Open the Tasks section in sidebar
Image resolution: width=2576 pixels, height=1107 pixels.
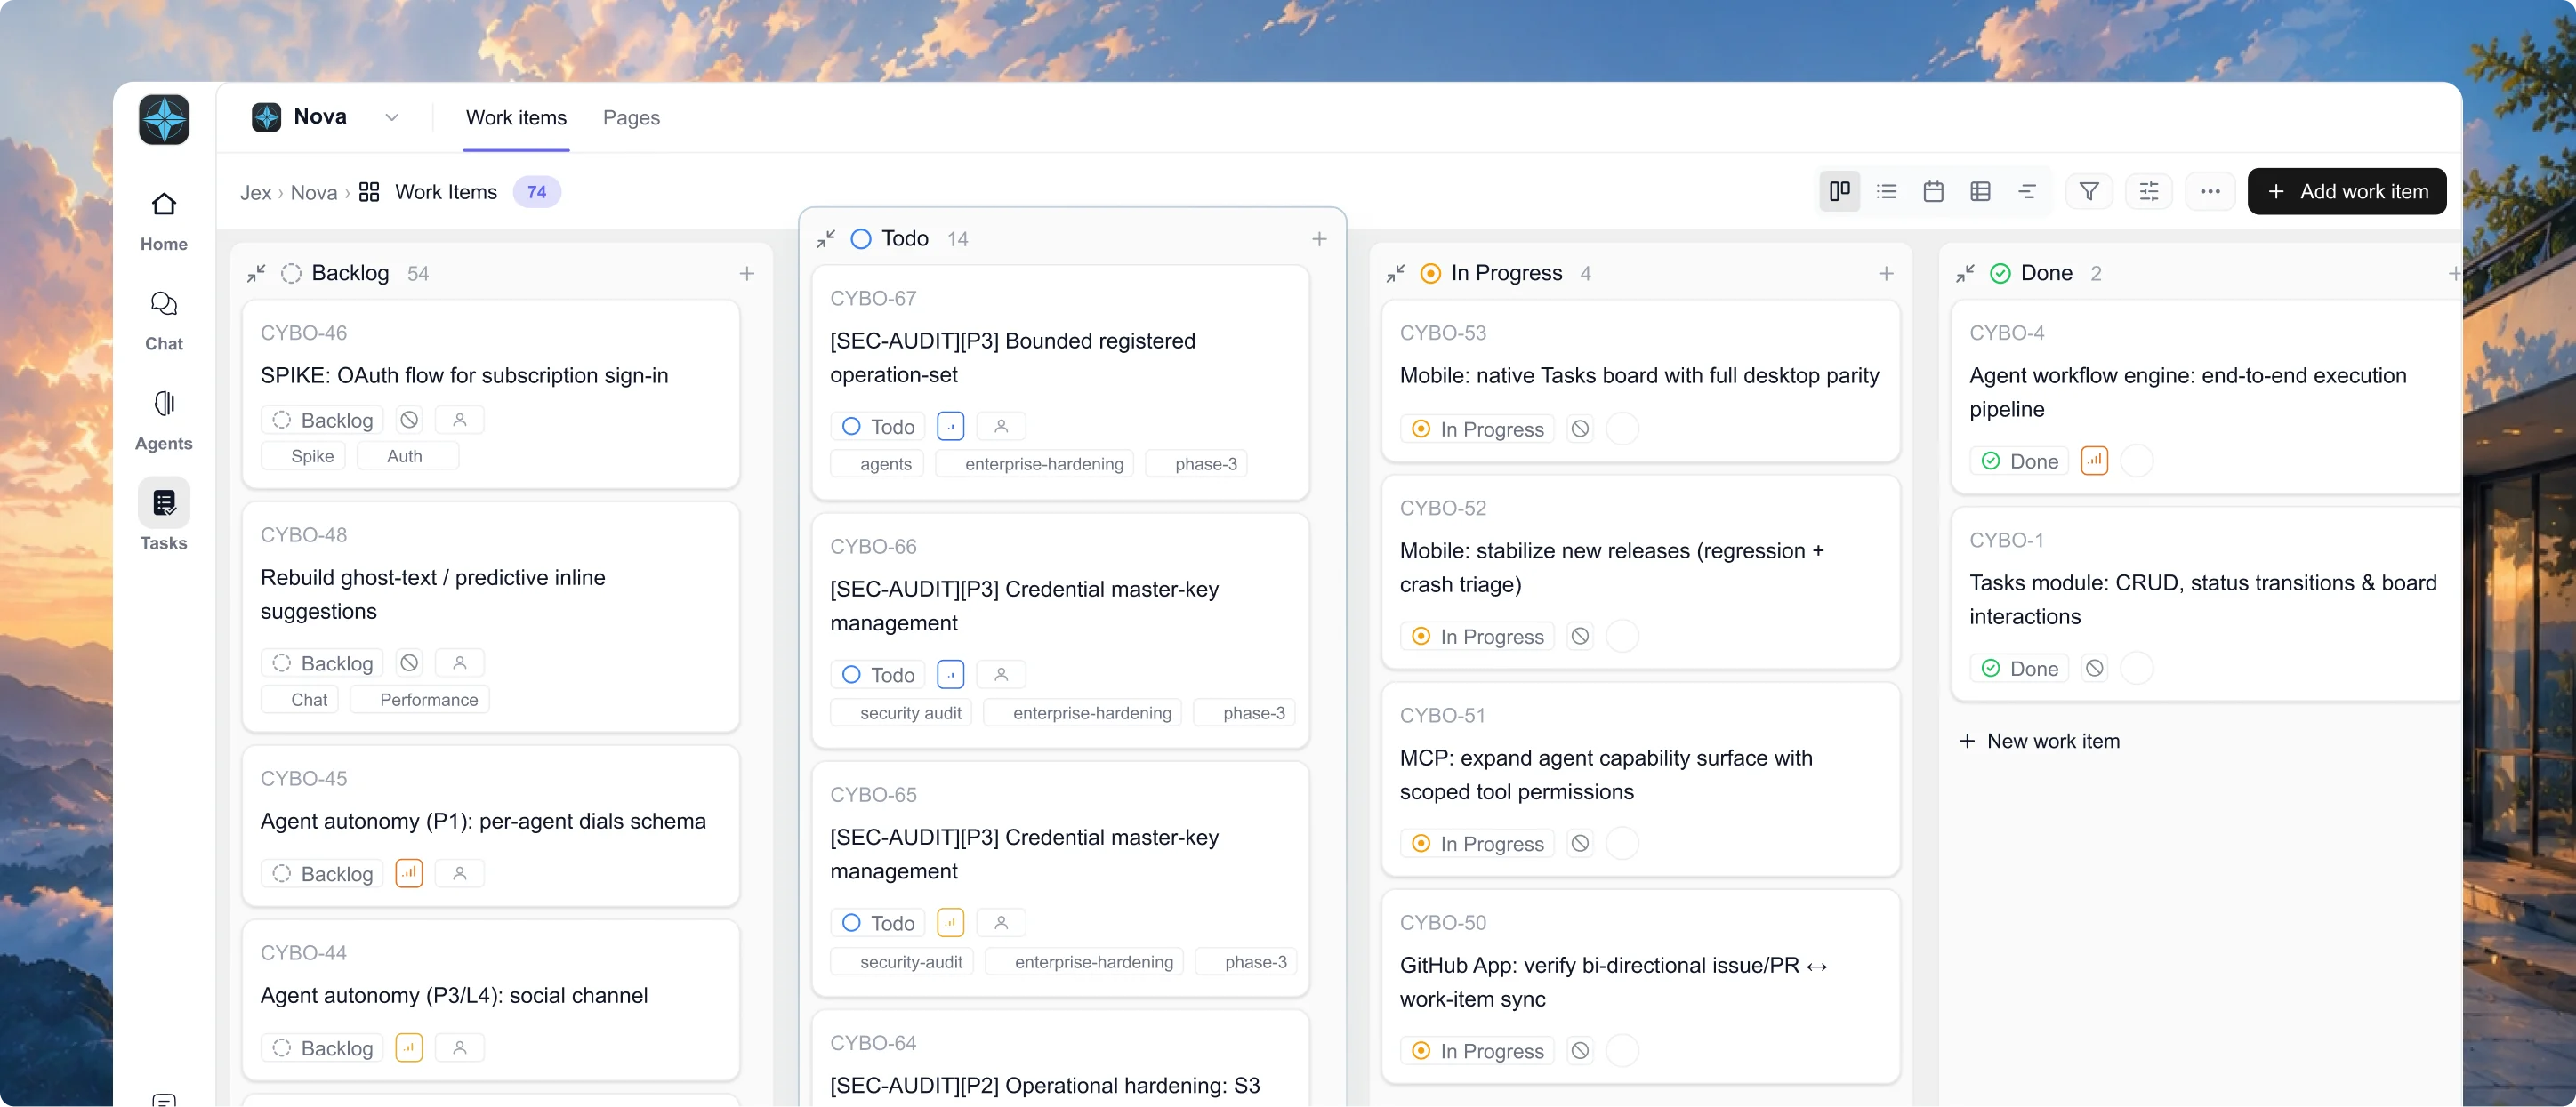click(163, 517)
